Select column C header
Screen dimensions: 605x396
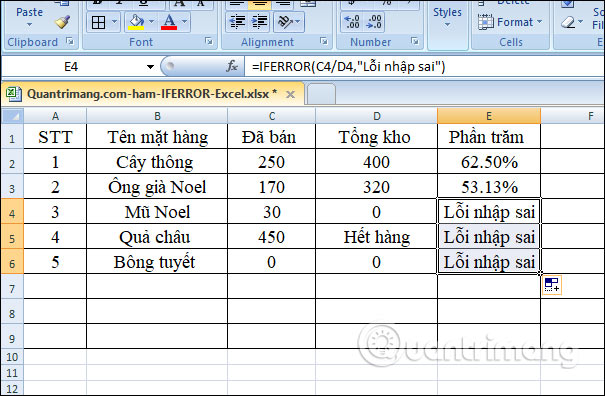[x=272, y=116]
